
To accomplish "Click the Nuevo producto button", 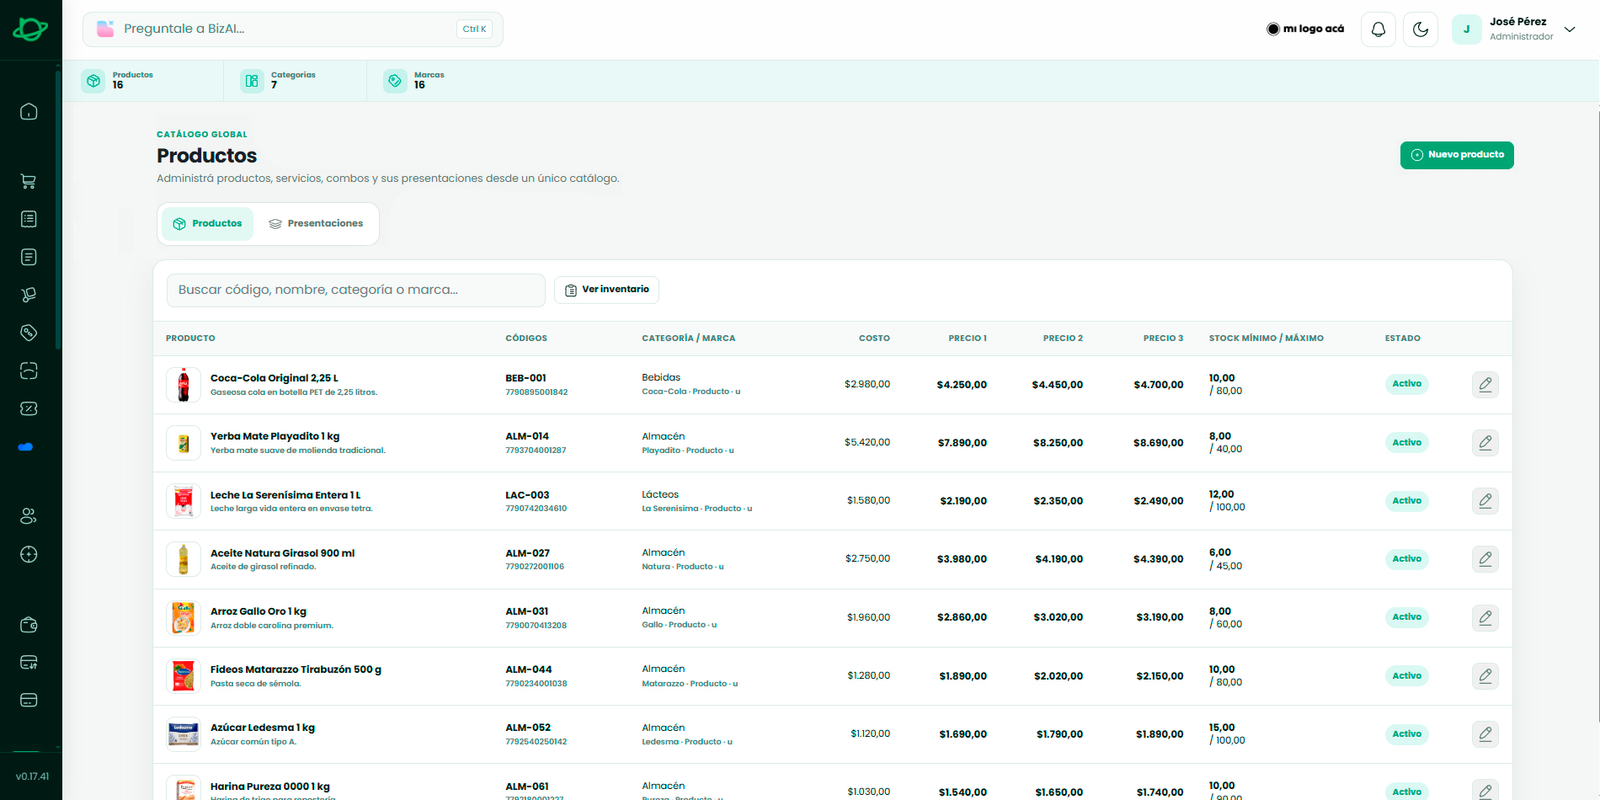I will coord(1457,155).
